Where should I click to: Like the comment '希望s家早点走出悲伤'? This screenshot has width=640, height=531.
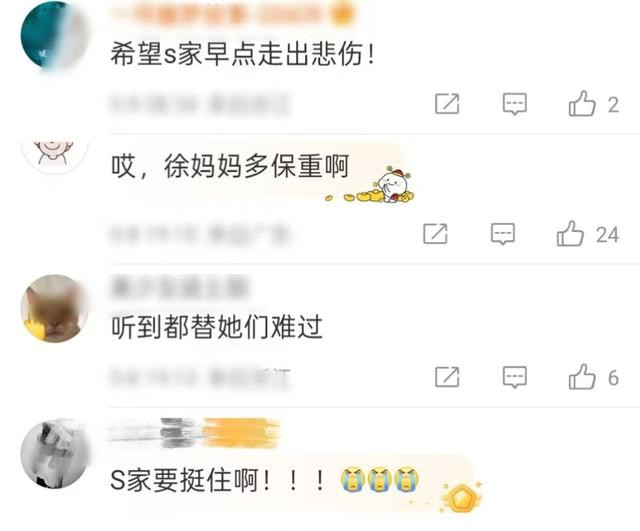[582, 104]
